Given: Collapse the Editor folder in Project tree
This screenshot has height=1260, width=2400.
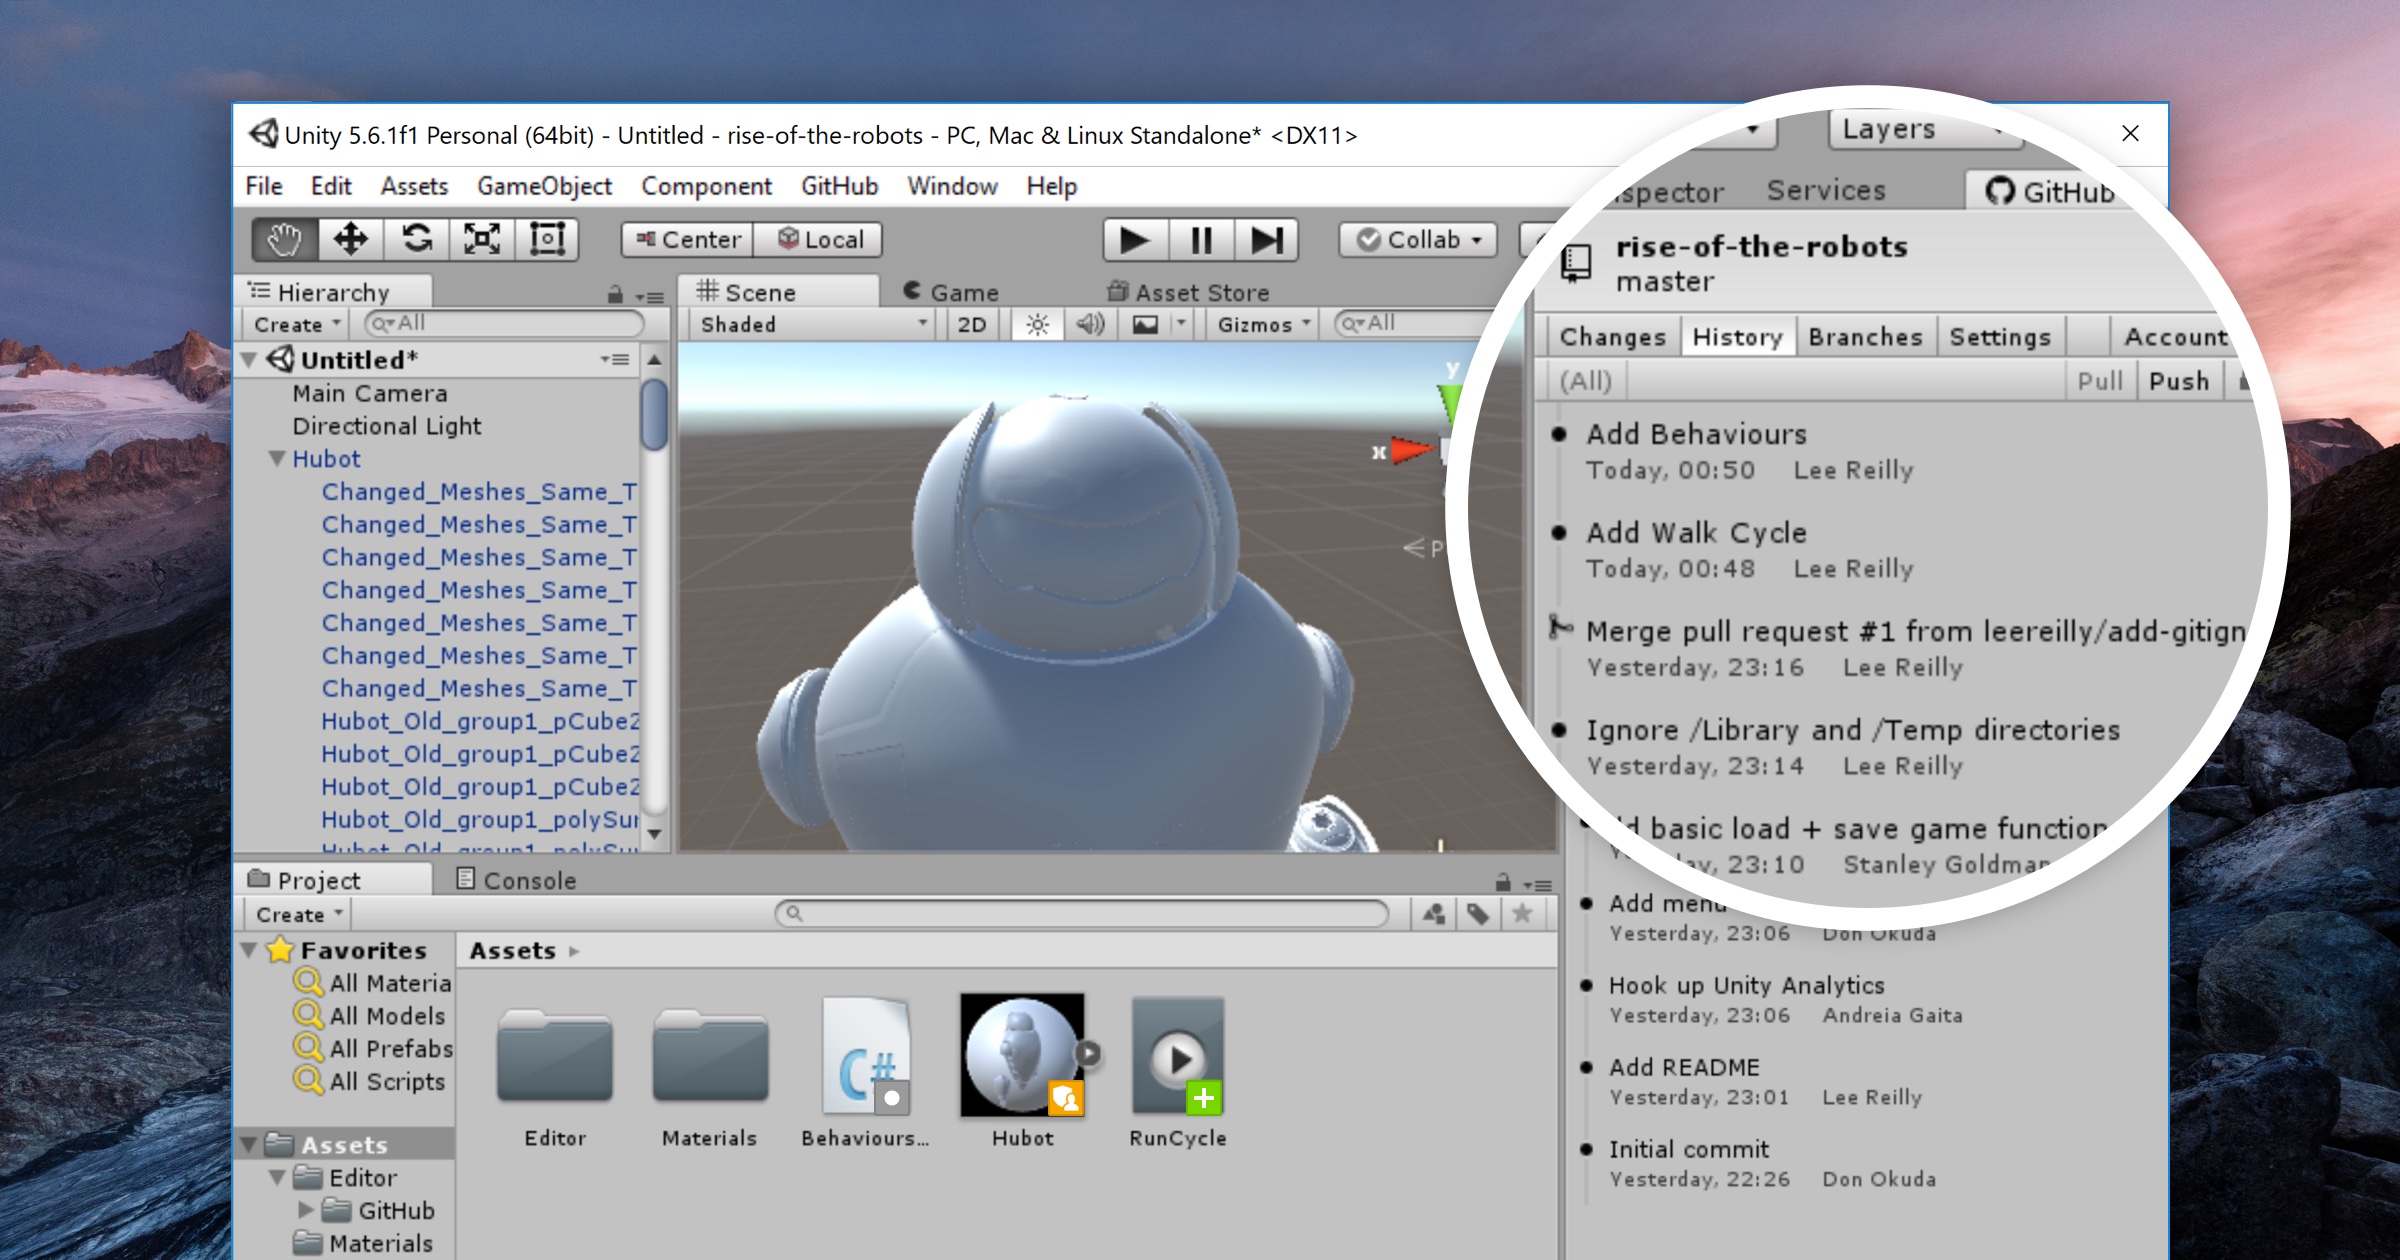Looking at the screenshot, I should [x=277, y=1177].
